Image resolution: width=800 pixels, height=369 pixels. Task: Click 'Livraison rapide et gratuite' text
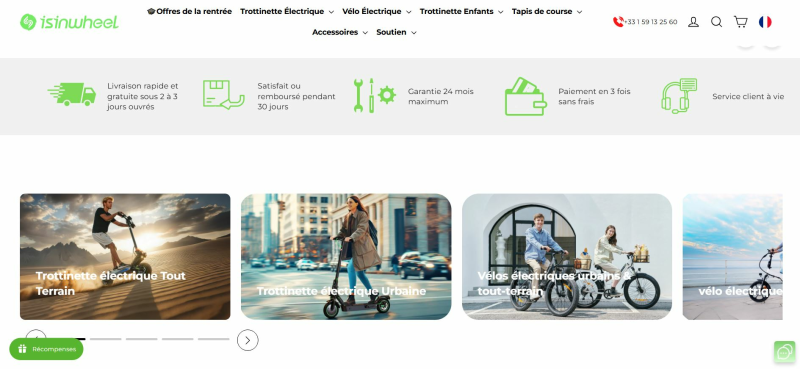tap(142, 96)
